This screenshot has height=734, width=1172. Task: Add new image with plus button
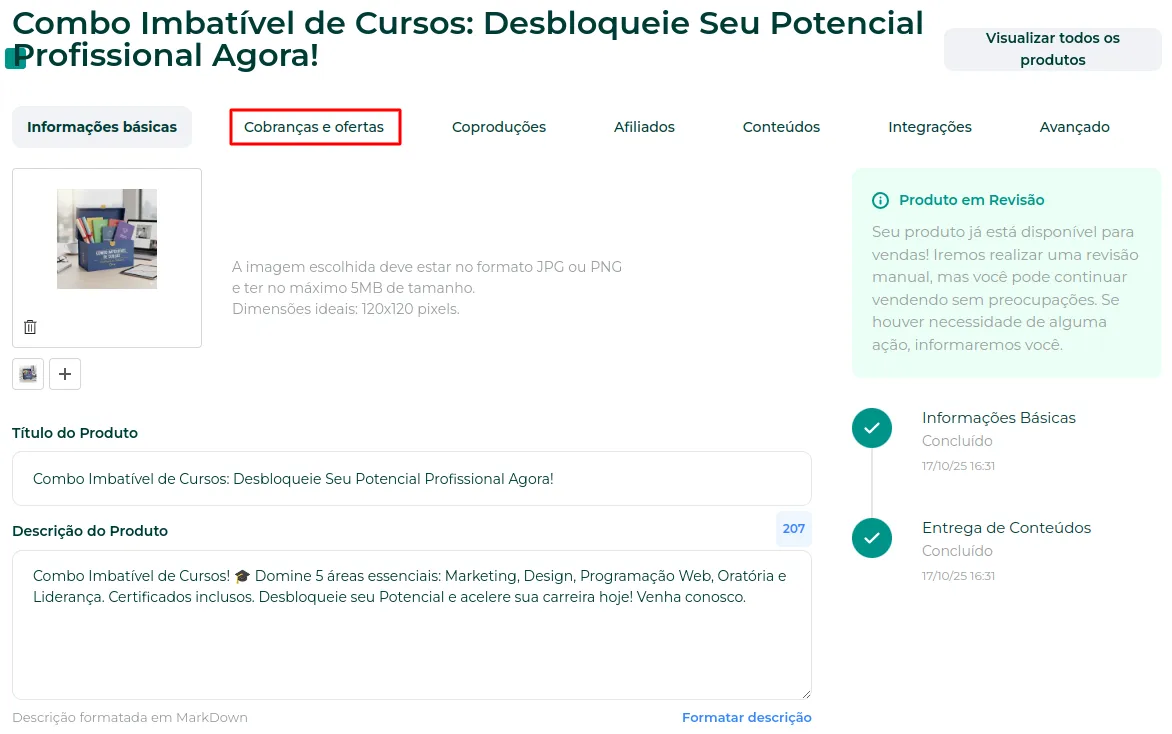[x=65, y=374]
